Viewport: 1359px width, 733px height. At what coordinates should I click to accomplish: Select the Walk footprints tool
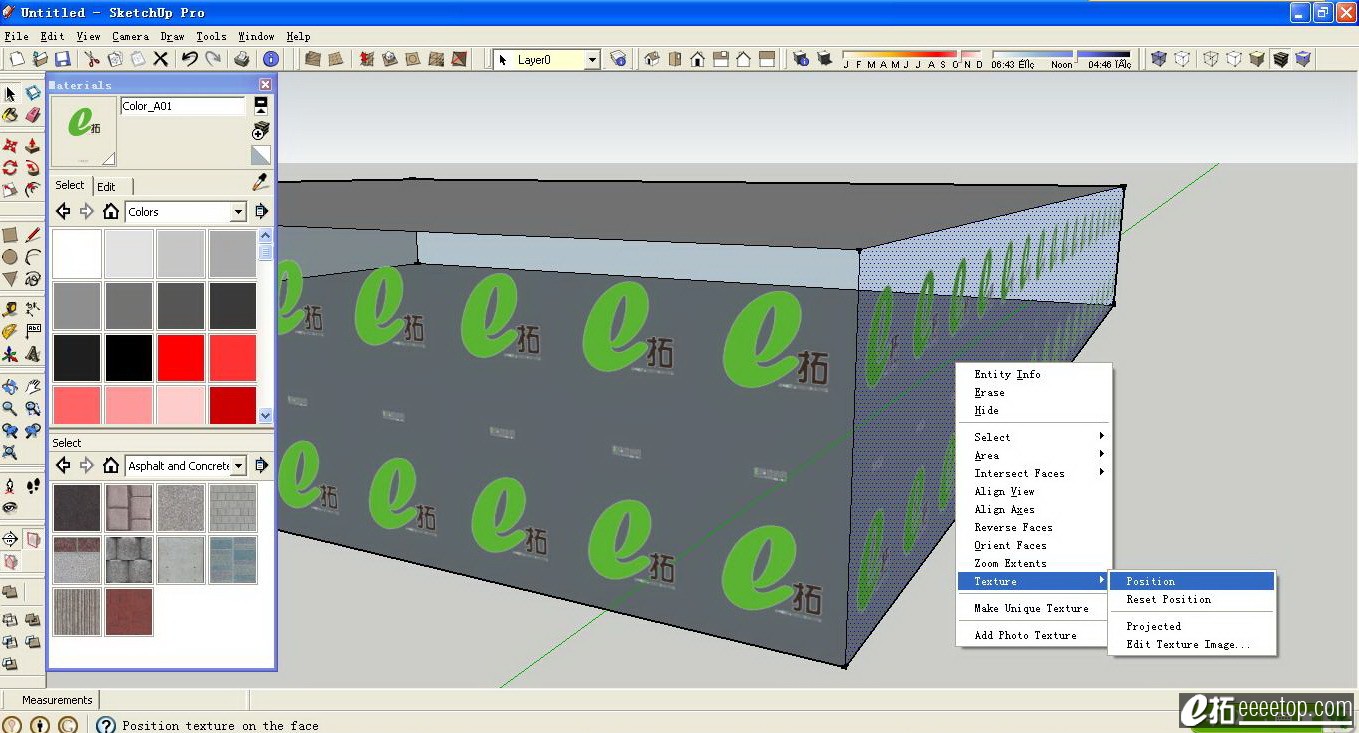pos(32,486)
